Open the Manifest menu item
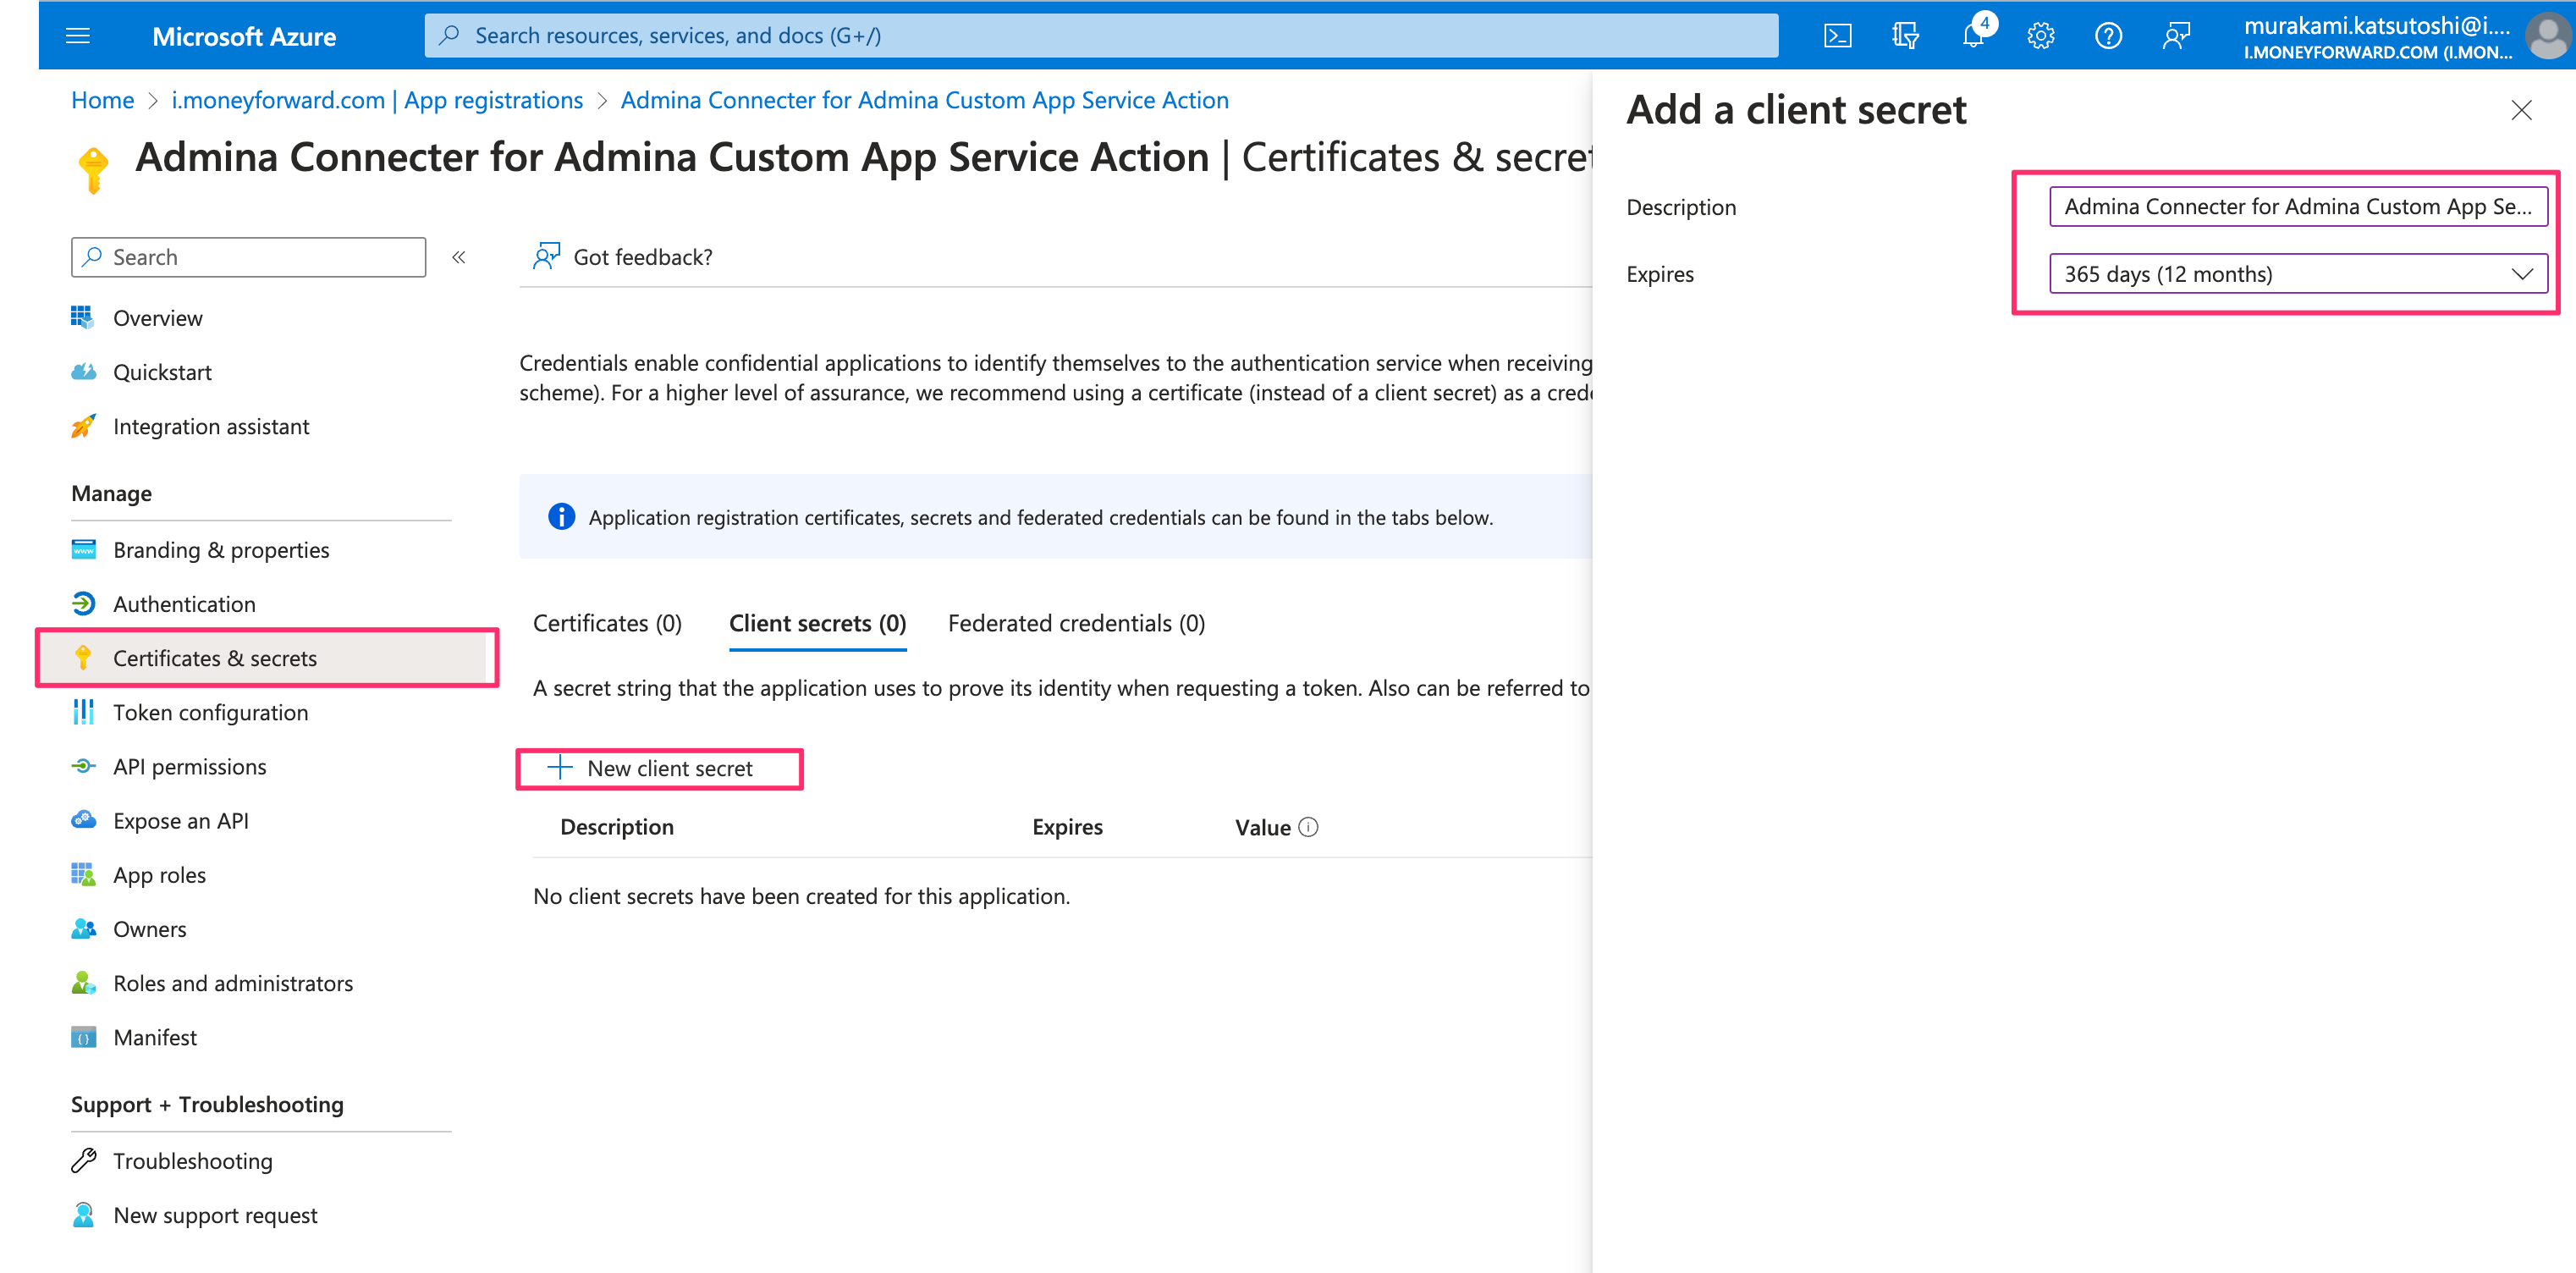2576x1273 pixels. (x=155, y=1037)
